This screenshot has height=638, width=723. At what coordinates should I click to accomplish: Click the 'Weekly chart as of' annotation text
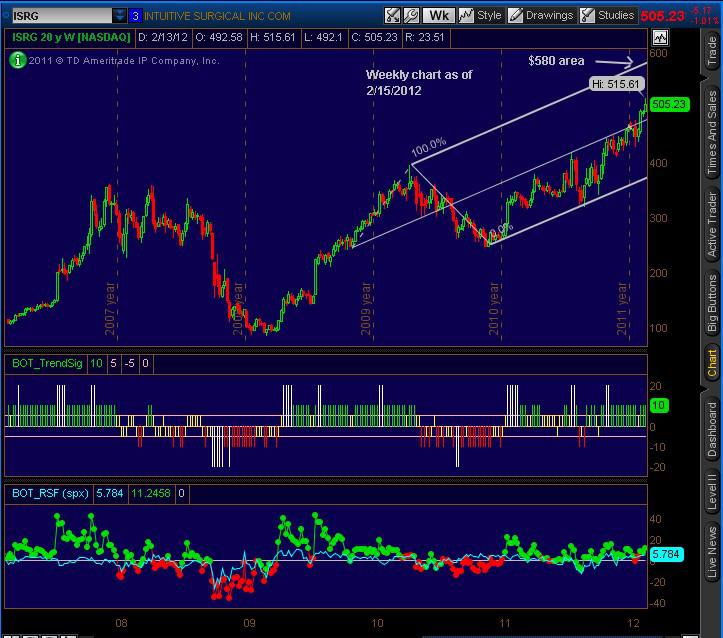[419, 75]
